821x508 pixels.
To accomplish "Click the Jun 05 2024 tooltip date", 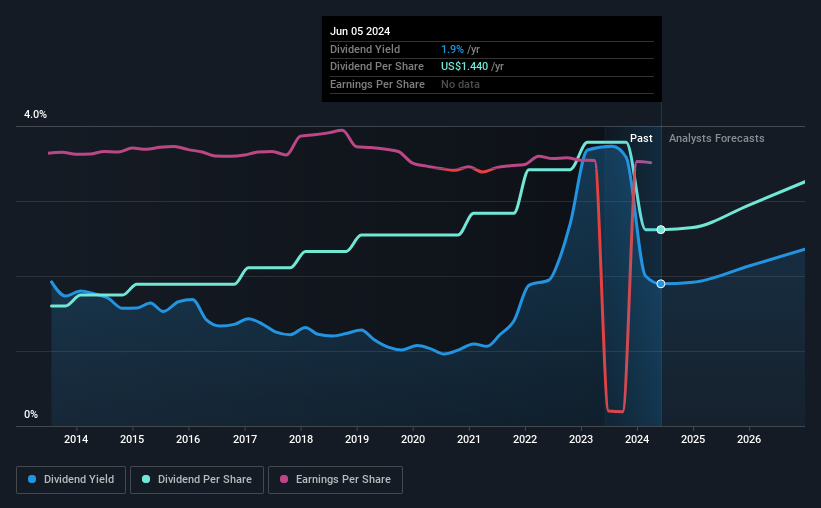I will tap(360, 31).
